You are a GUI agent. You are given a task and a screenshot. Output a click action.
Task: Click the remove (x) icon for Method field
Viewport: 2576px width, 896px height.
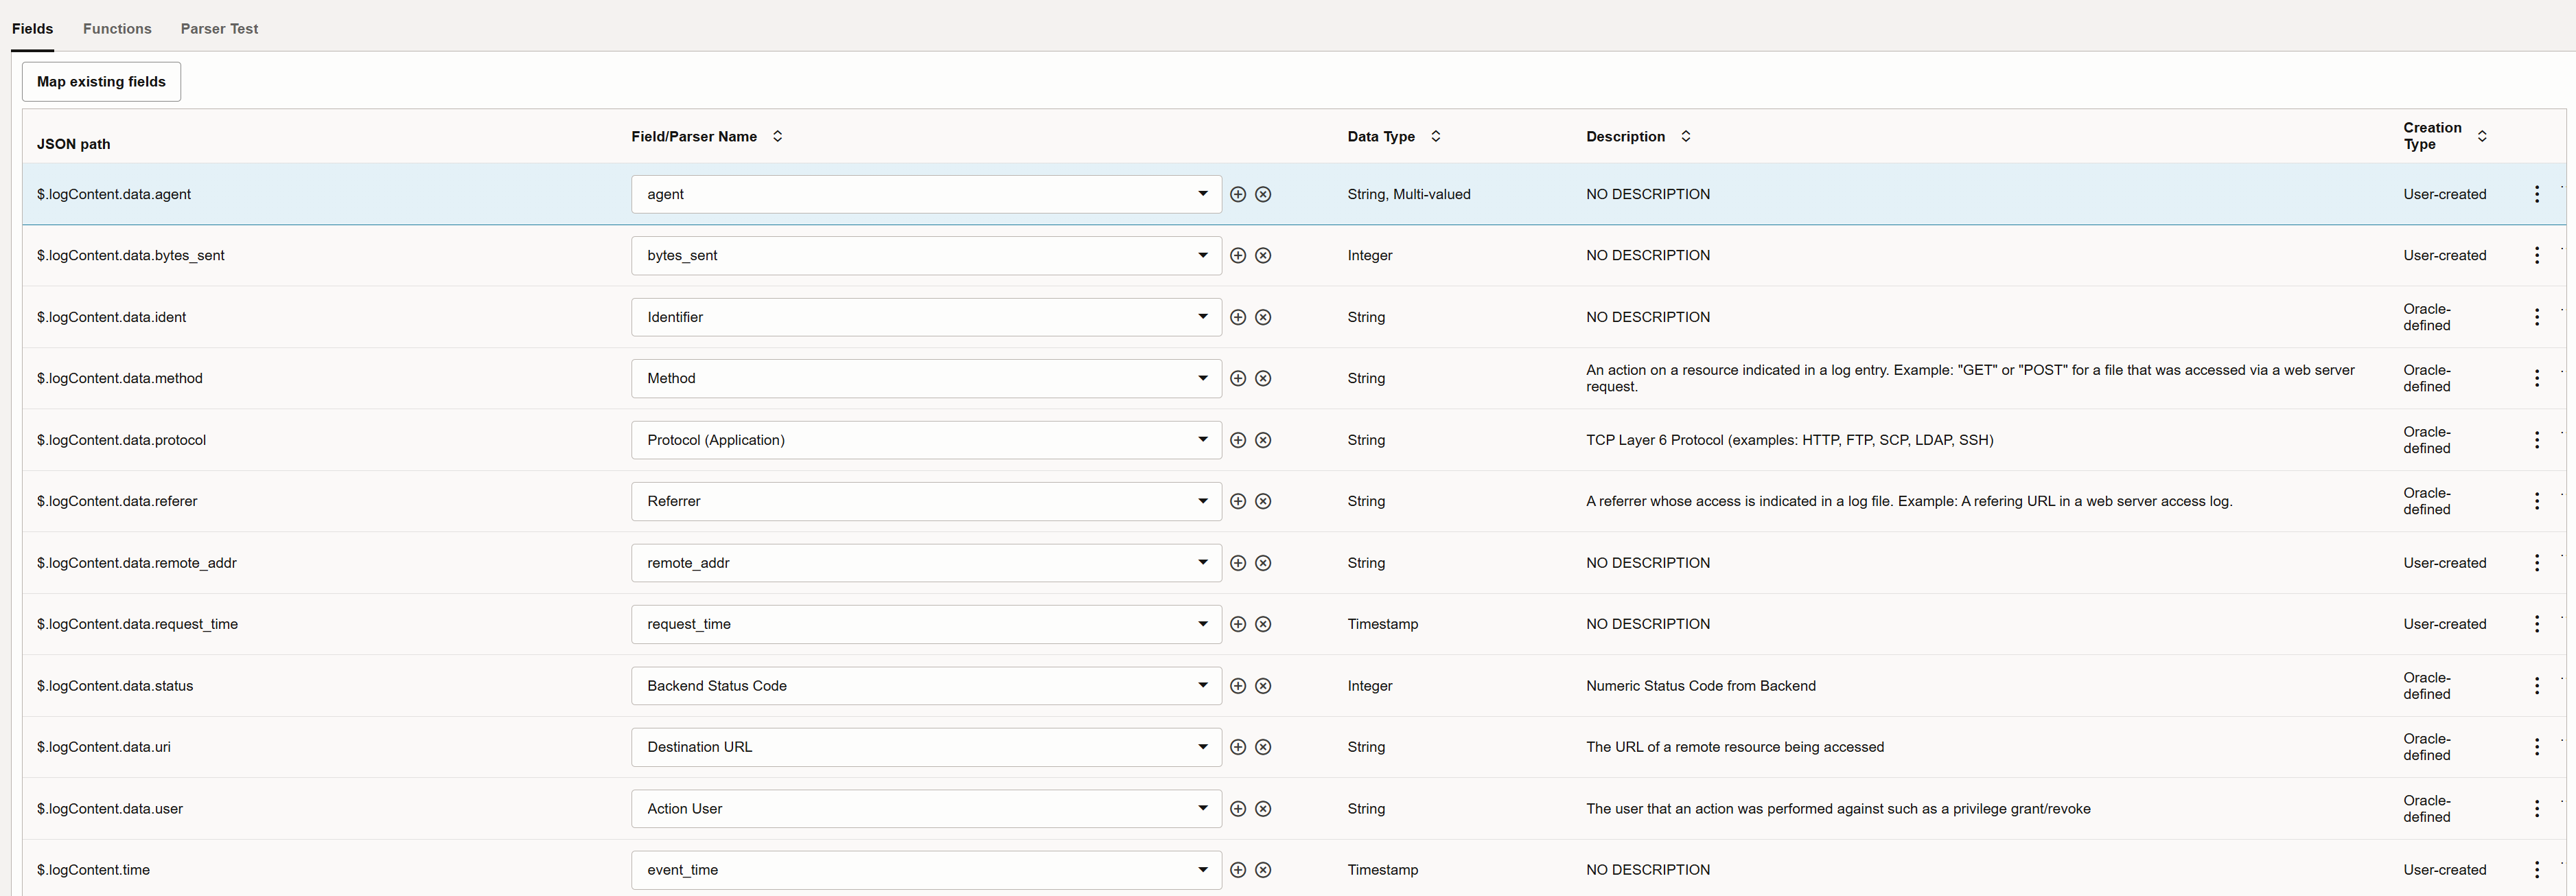pyautogui.click(x=1263, y=378)
